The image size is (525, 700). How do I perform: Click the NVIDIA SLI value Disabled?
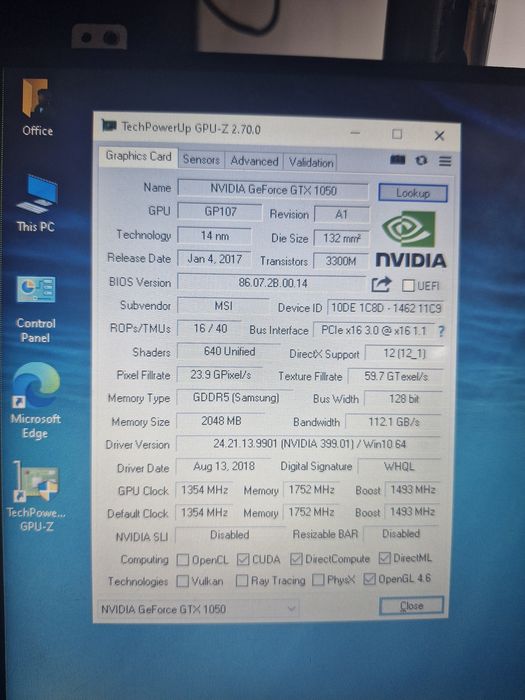229,534
